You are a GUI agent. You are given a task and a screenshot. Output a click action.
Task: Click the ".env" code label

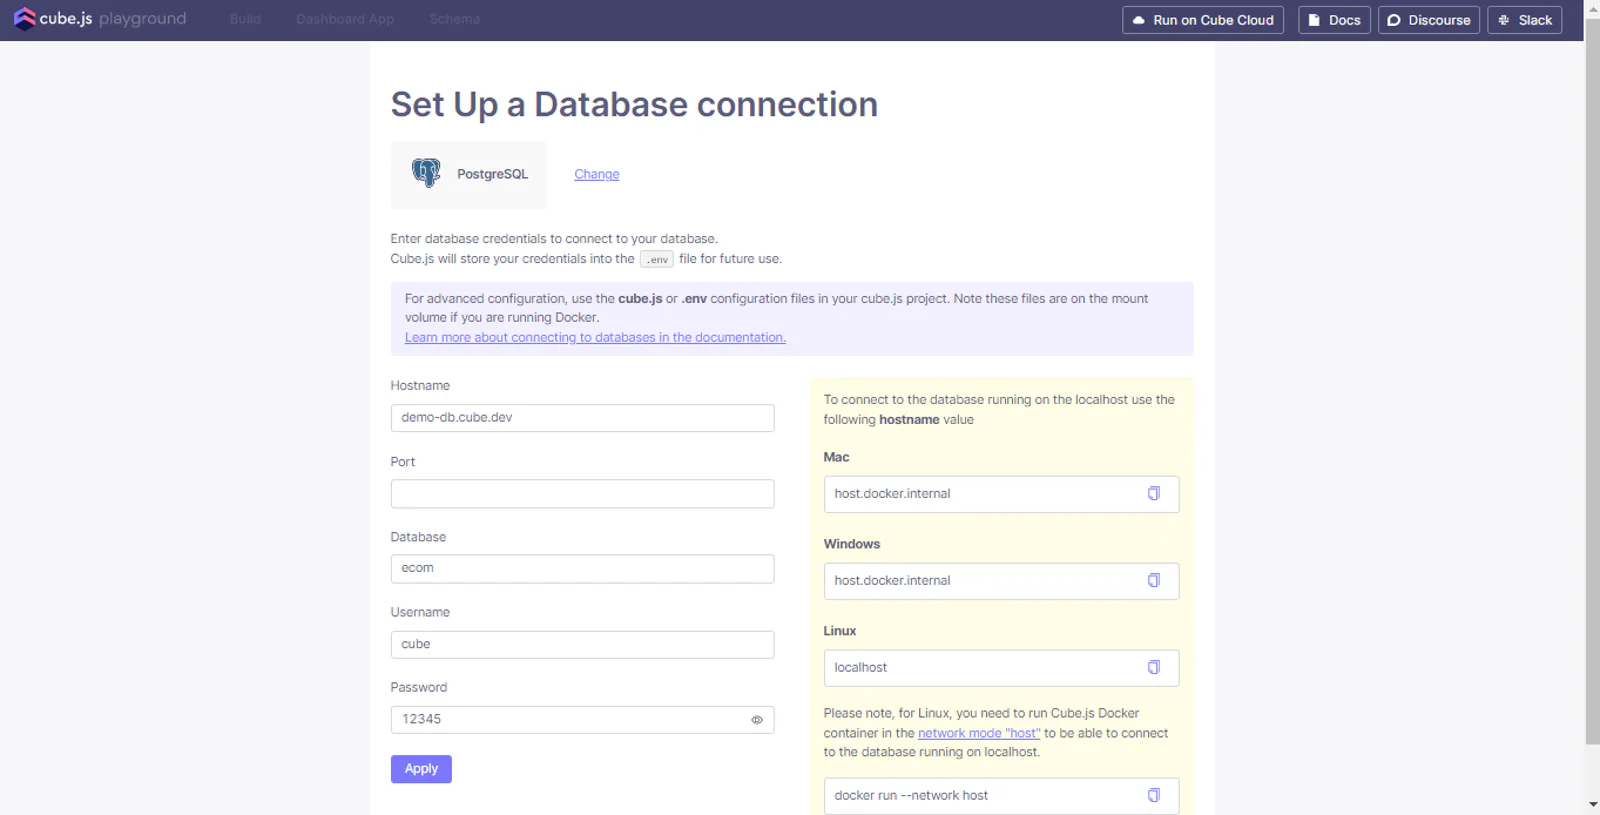tap(657, 259)
